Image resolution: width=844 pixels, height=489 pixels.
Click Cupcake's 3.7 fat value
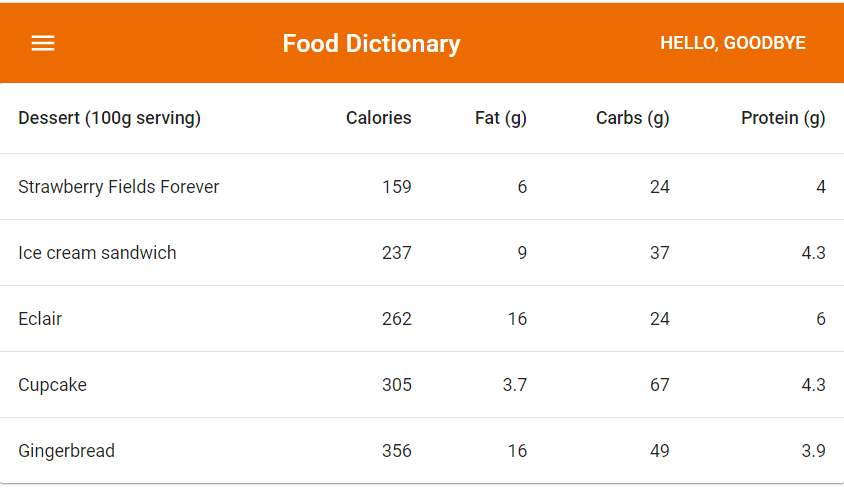click(x=515, y=385)
